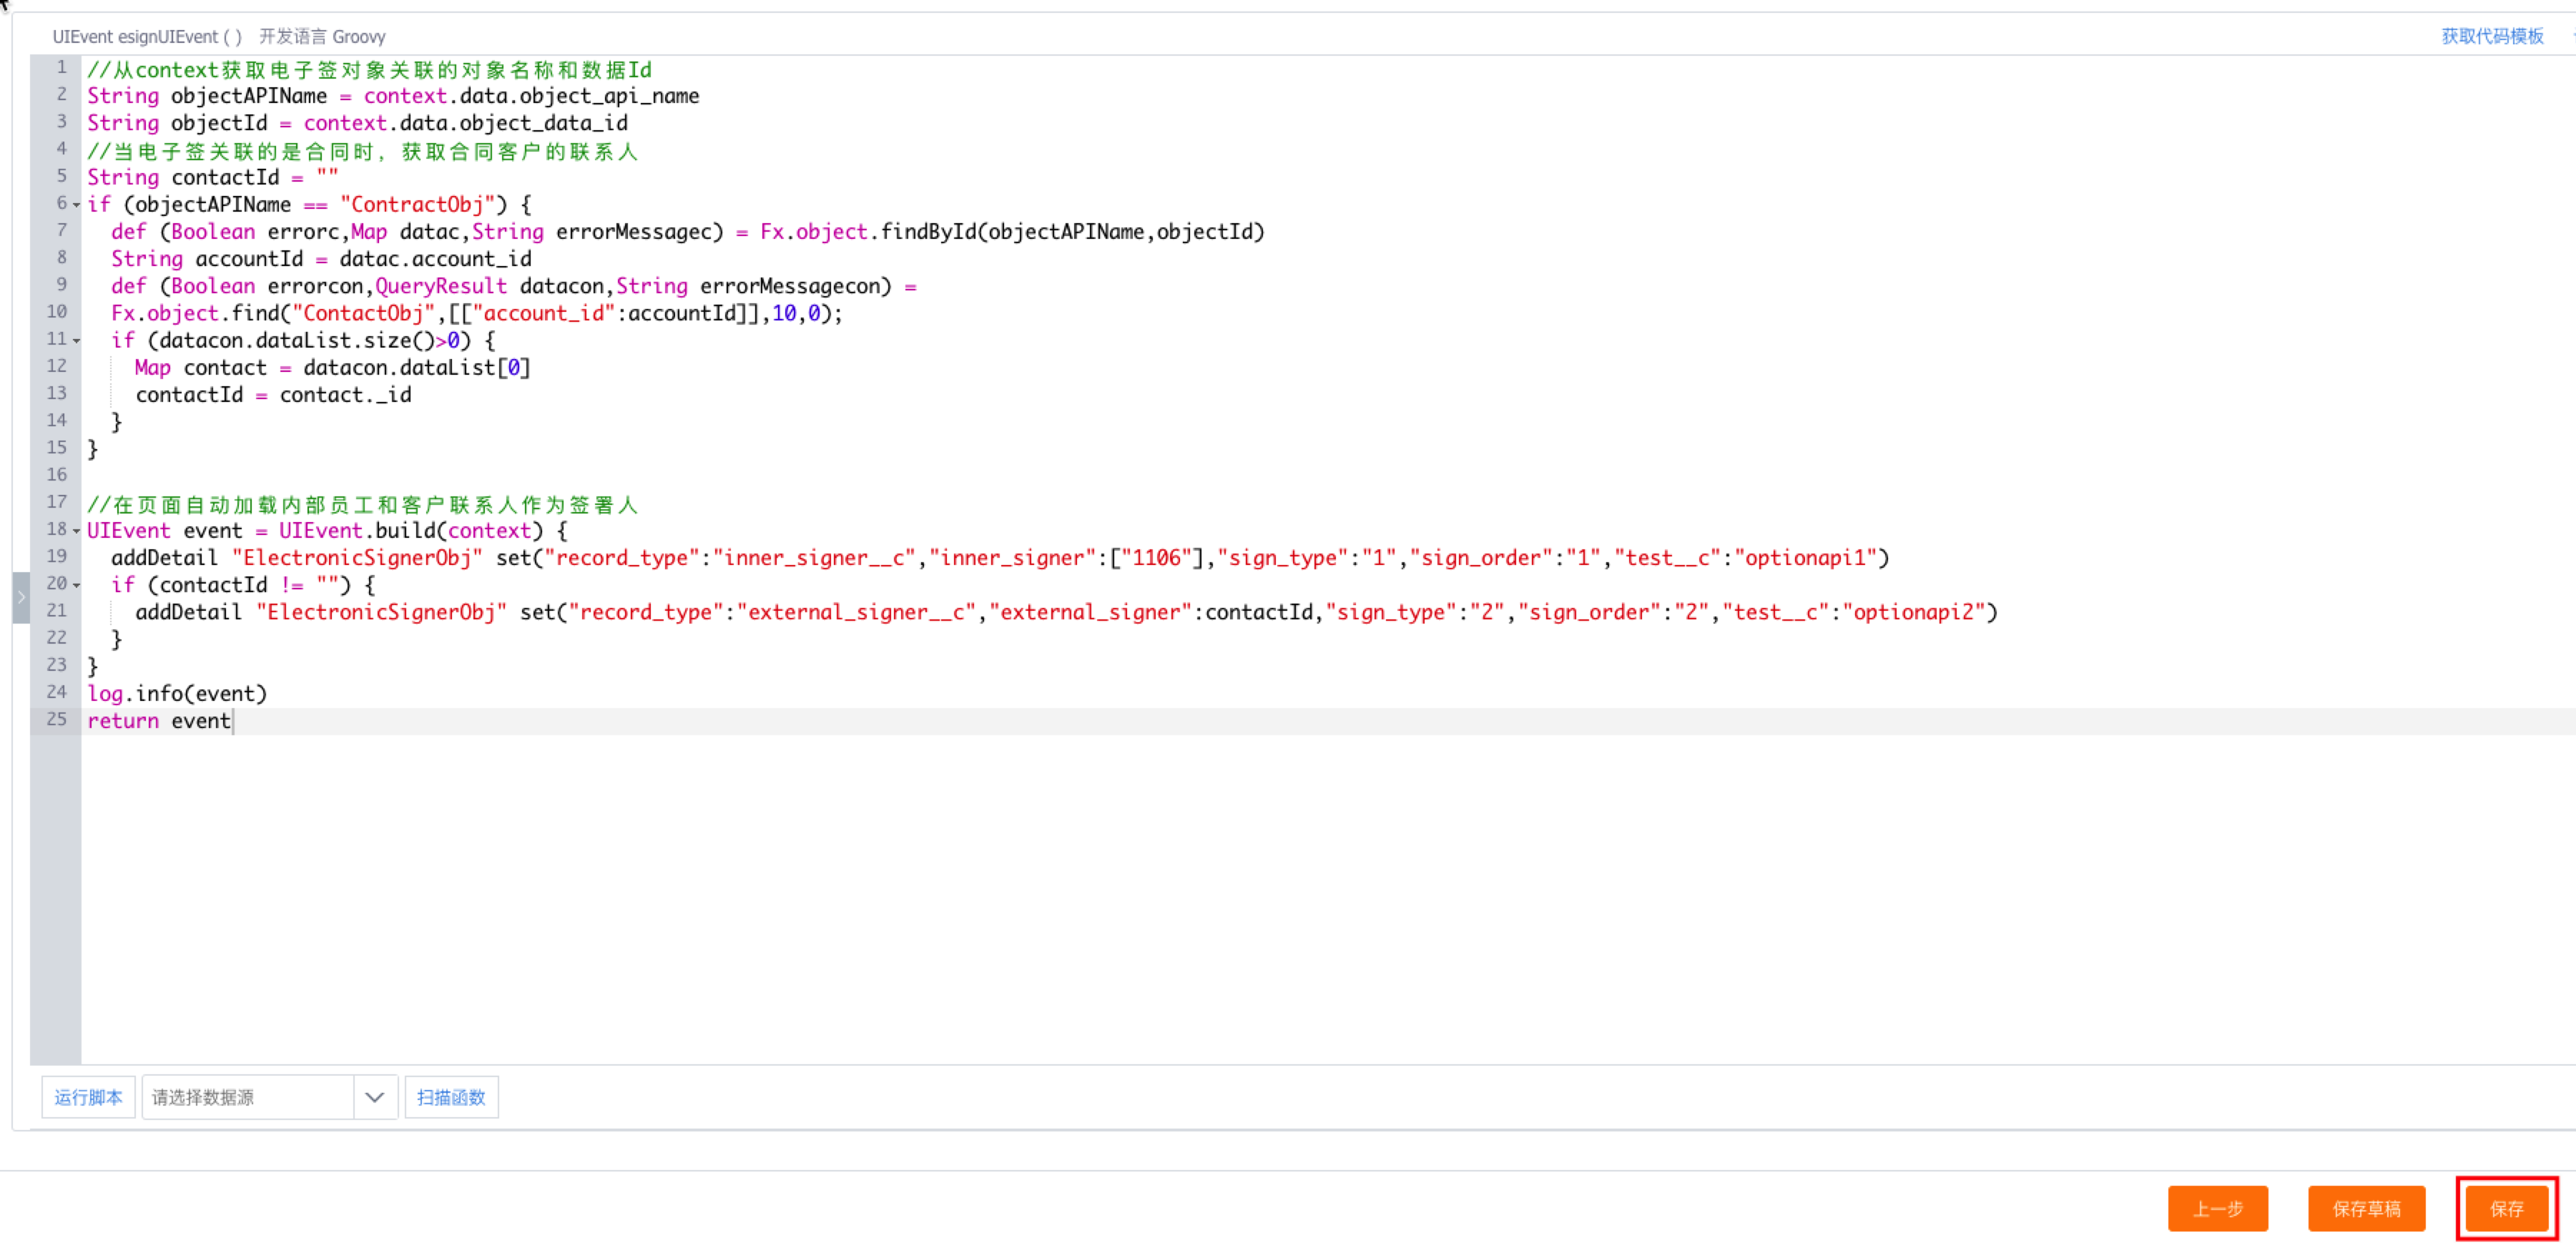This screenshot has height=1243, width=2576.
Task: Collapse the fold arrow on line 11
Action: coord(76,341)
